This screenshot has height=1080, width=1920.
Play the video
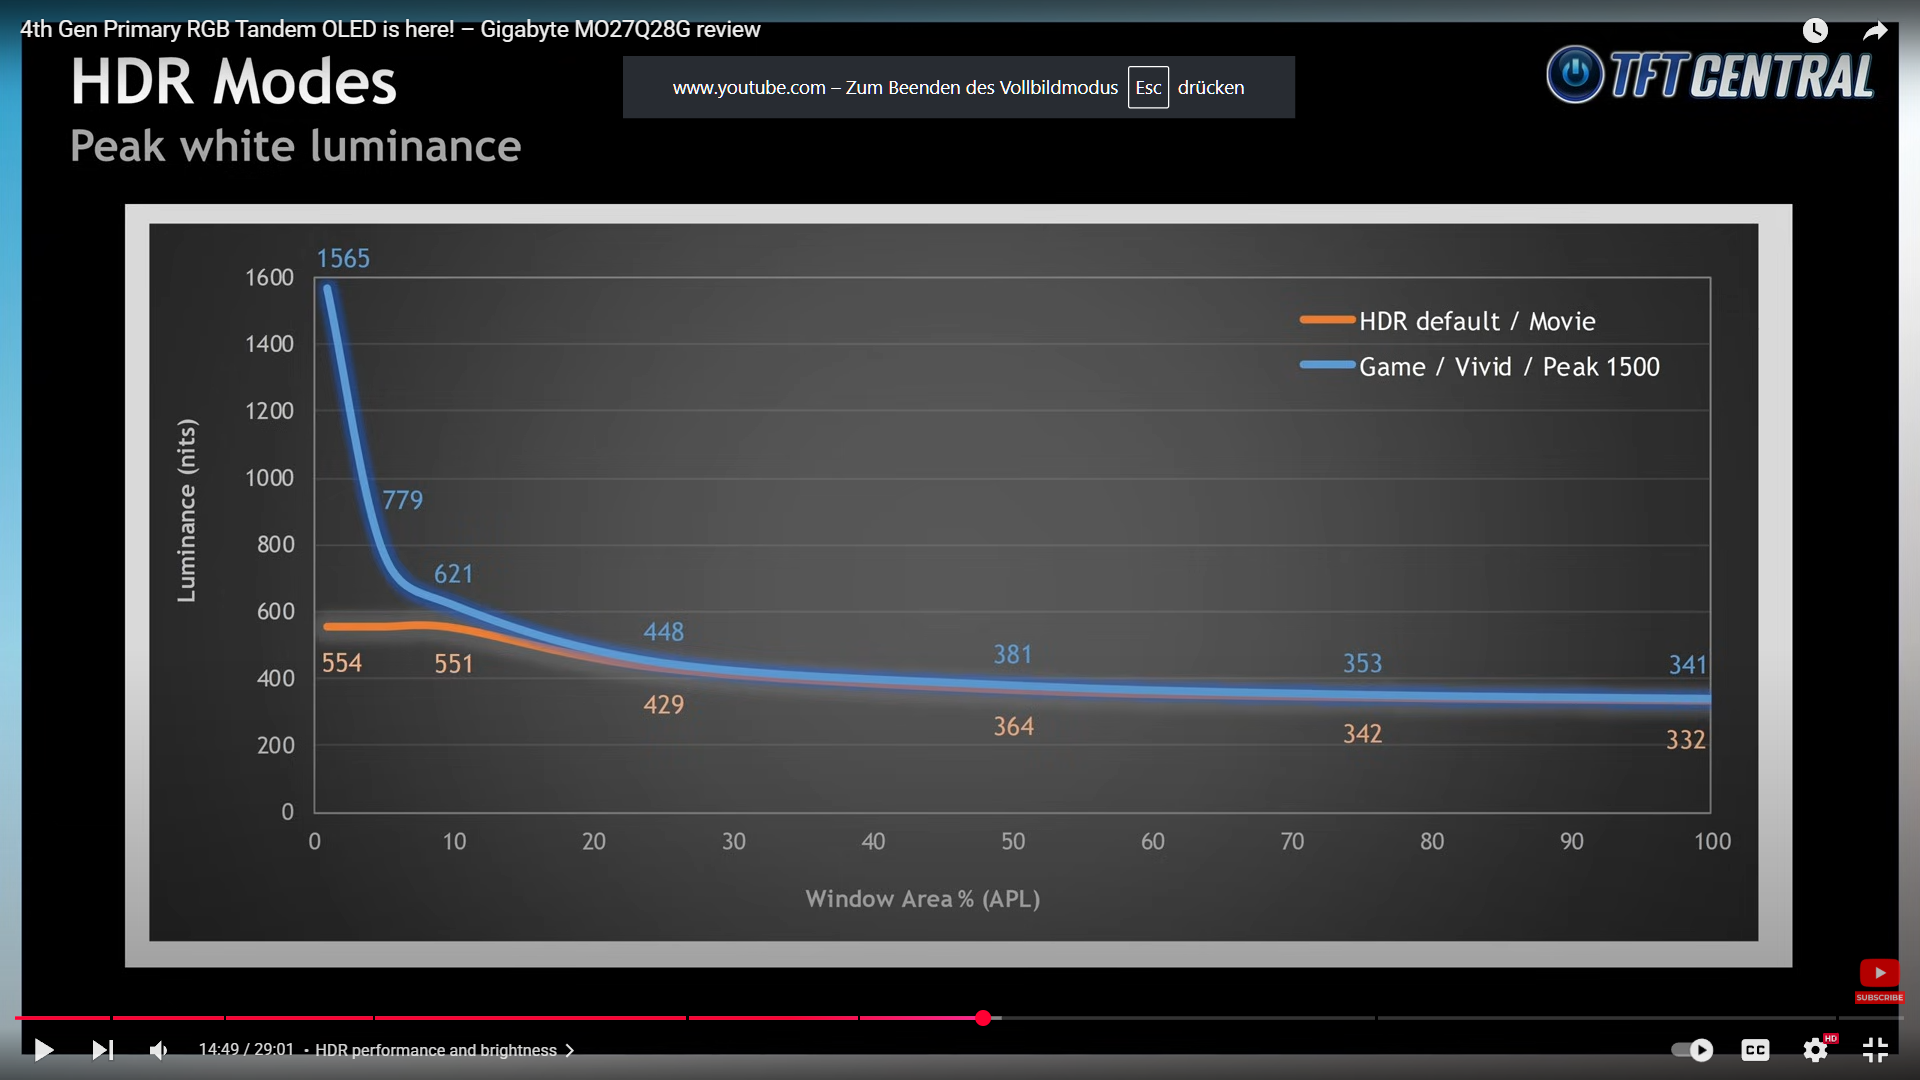tap(42, 1050)
